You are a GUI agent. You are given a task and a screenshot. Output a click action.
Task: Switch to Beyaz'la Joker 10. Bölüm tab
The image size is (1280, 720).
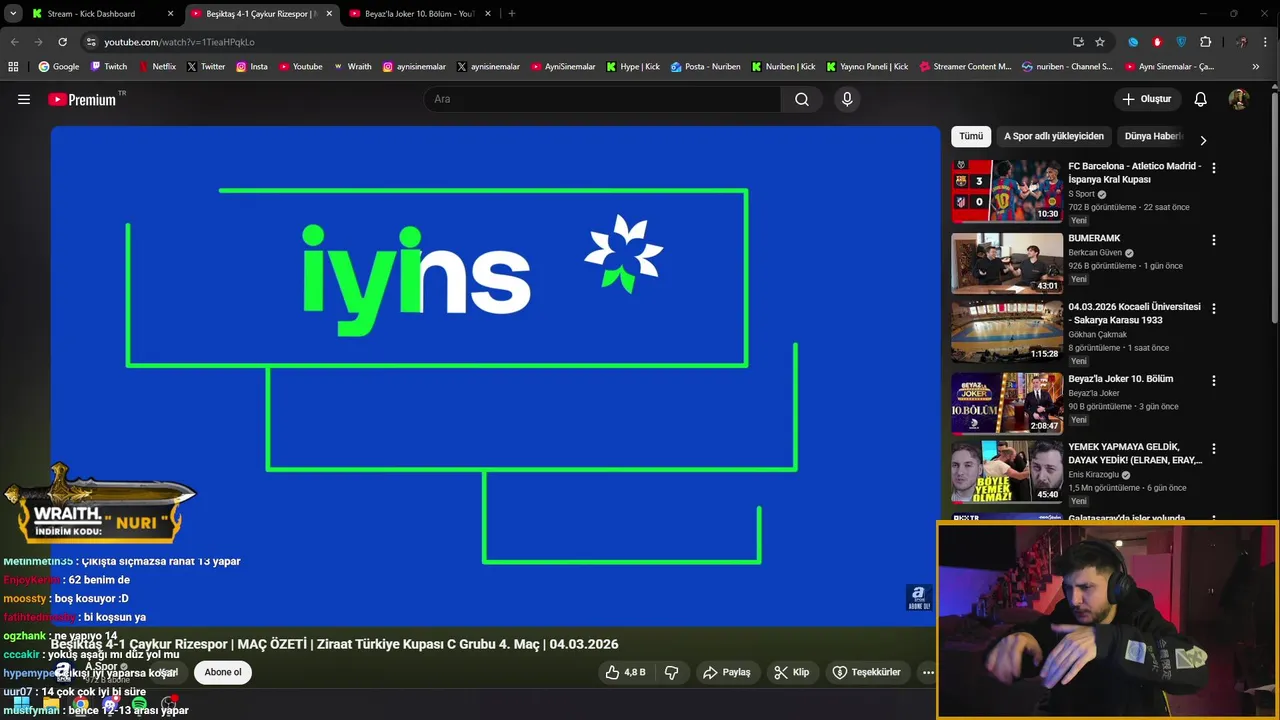[x=418, y=14]
